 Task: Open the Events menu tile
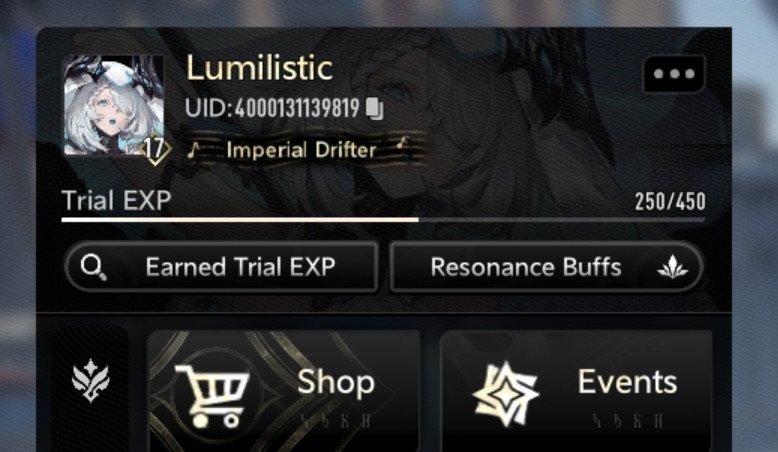pyautogui.click(x=576, y=391)
